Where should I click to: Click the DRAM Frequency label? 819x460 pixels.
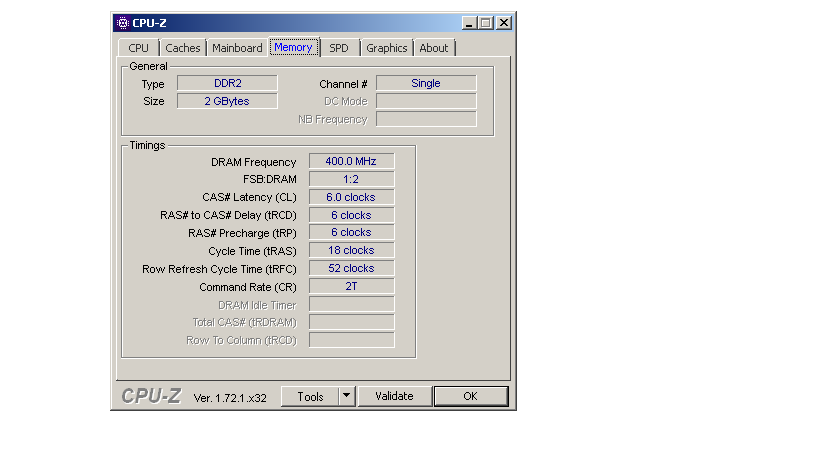click(x=253, y=162)
